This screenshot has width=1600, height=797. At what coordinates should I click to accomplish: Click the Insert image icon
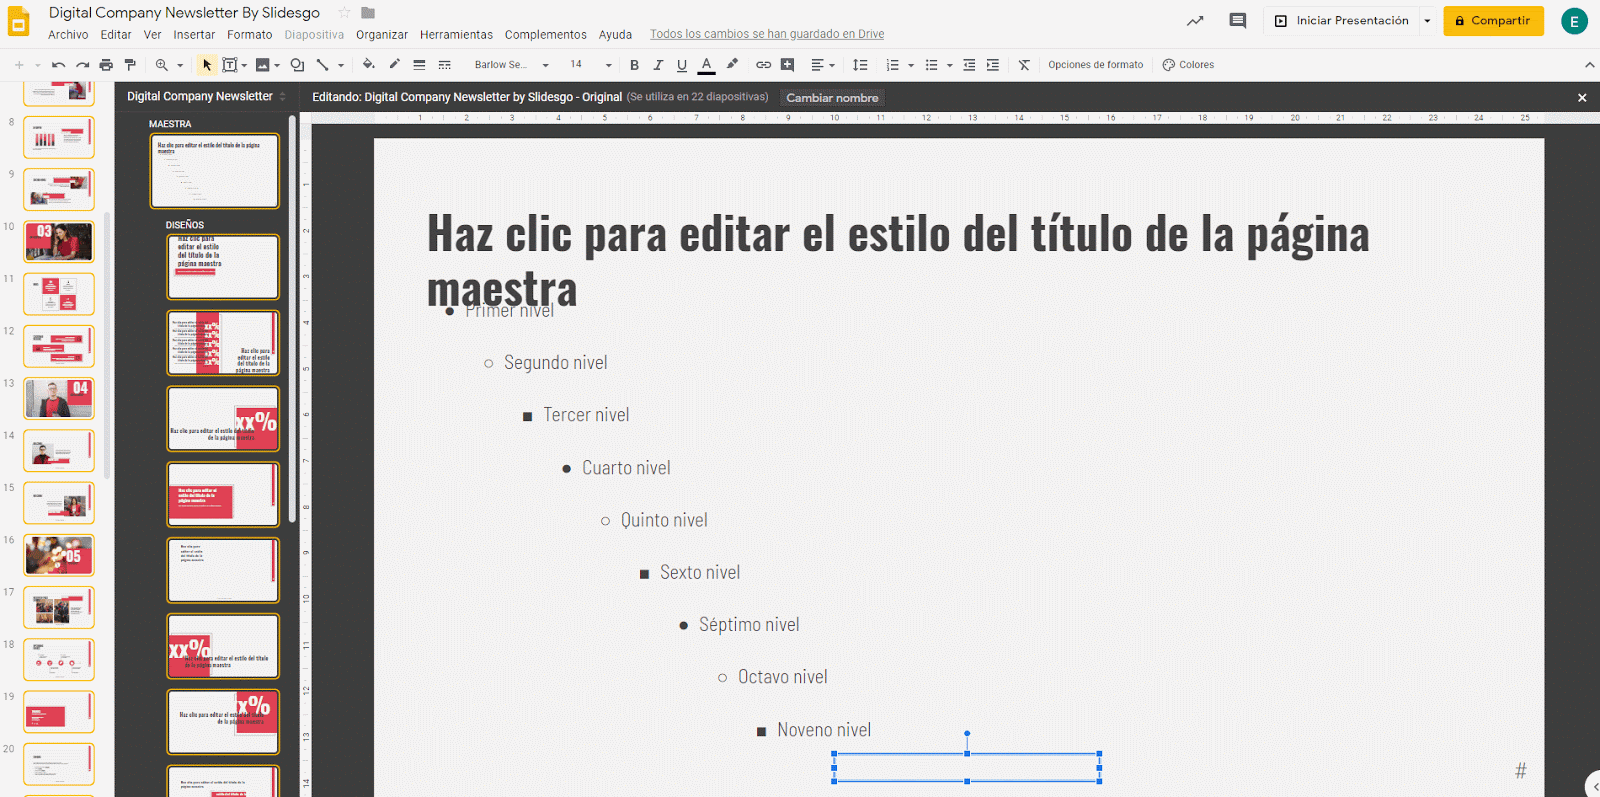point(263,65)
